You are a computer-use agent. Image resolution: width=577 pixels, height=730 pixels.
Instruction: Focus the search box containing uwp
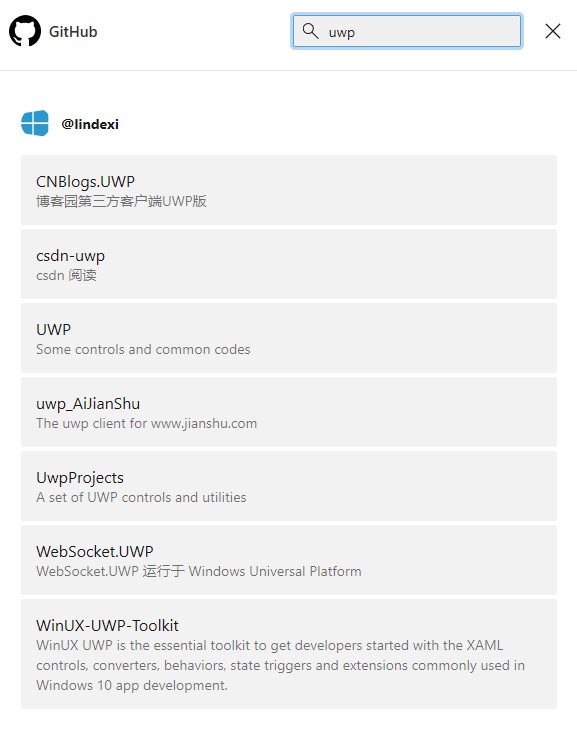(x=407, y=31)
